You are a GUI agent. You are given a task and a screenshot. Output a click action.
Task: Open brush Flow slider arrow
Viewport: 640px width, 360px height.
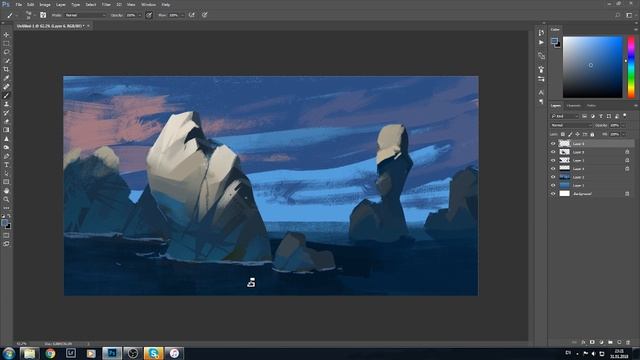(182, 15)
